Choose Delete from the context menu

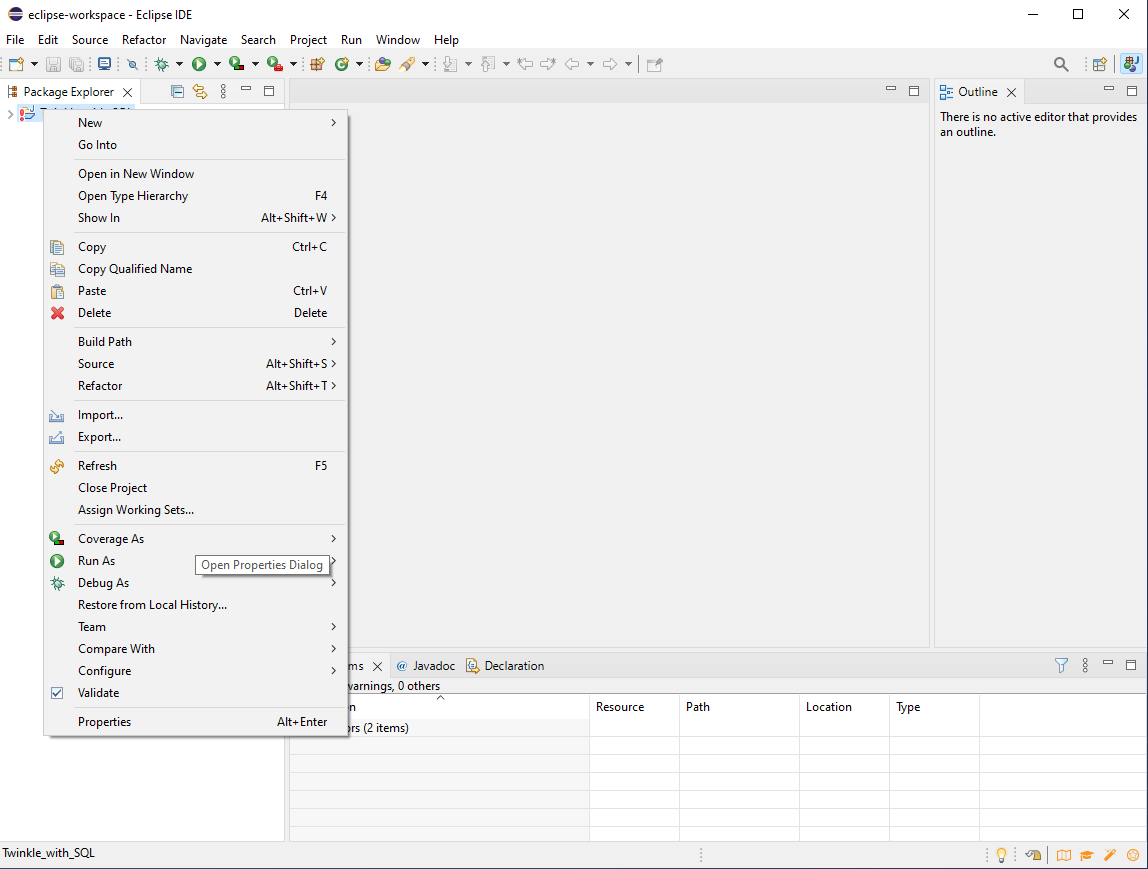[194, 313]
